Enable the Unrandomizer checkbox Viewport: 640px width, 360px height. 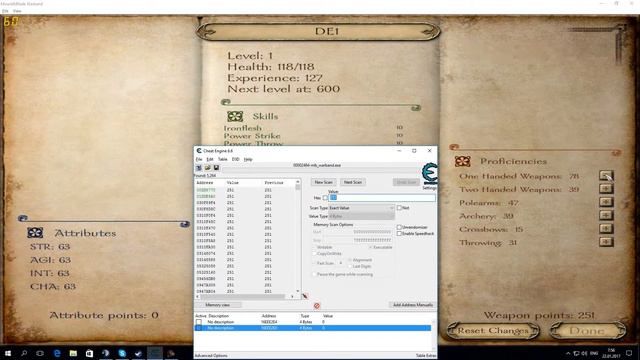399,227
